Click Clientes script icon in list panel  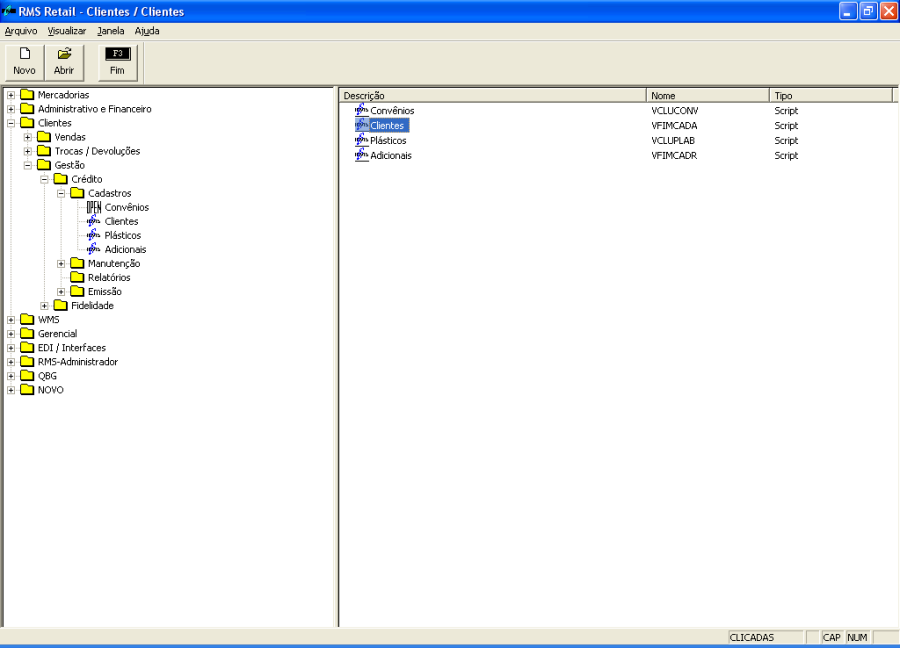pos(362,125)
